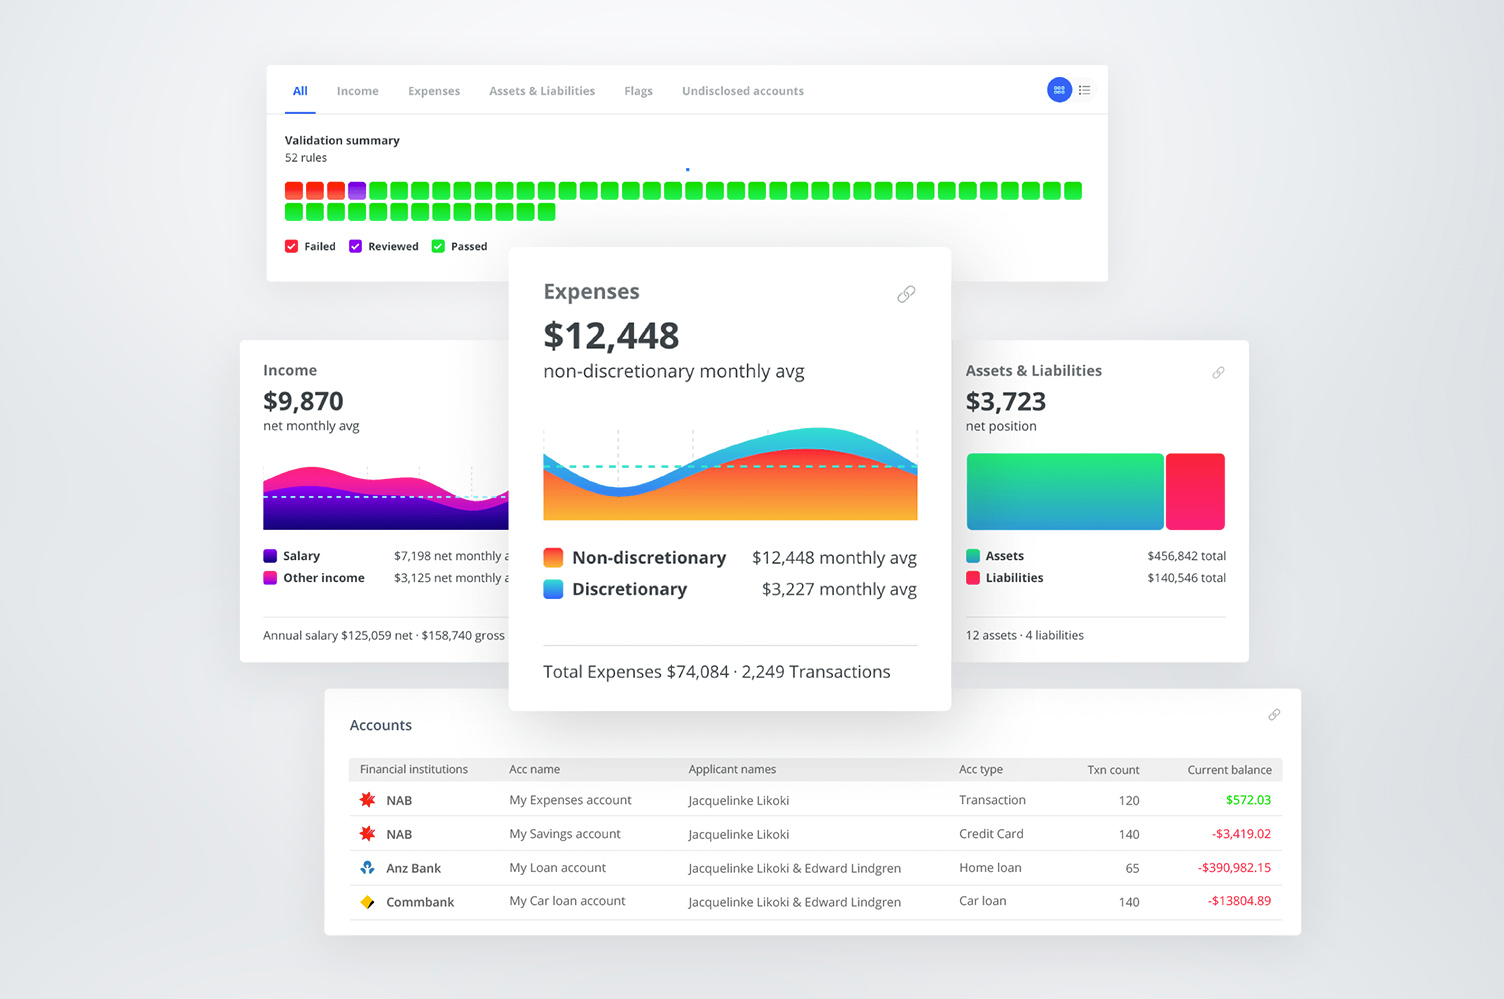
Task: Switch to the Income tab
Action: pyautogui.click(x=358, y=91)
